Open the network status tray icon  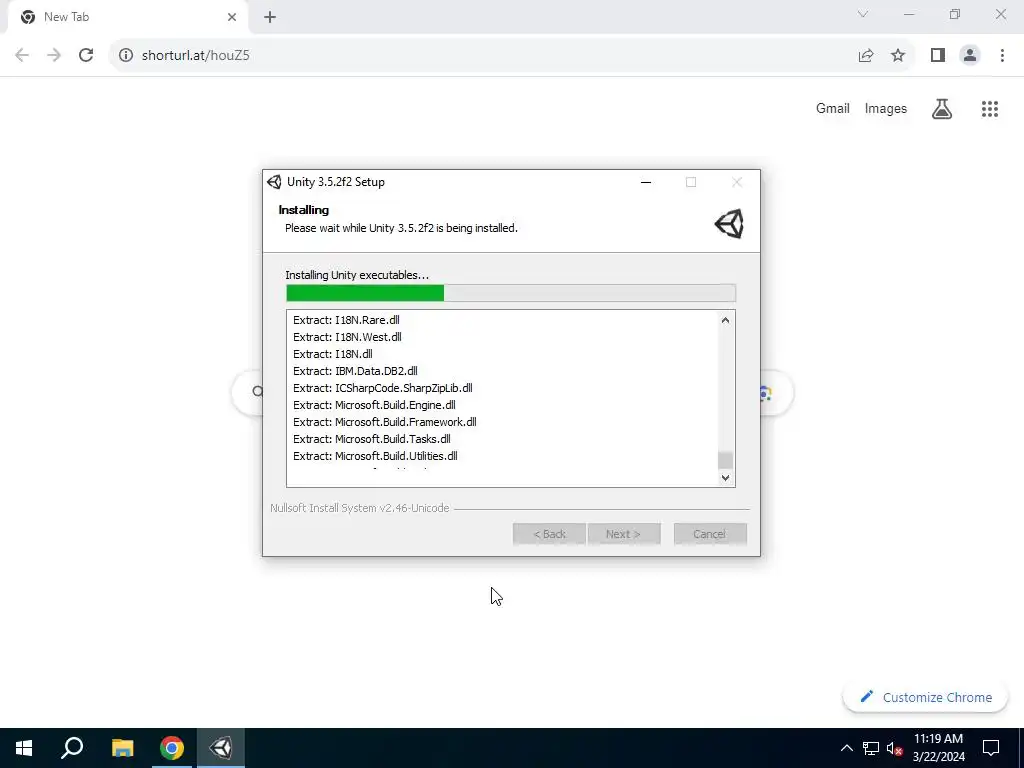871,748
